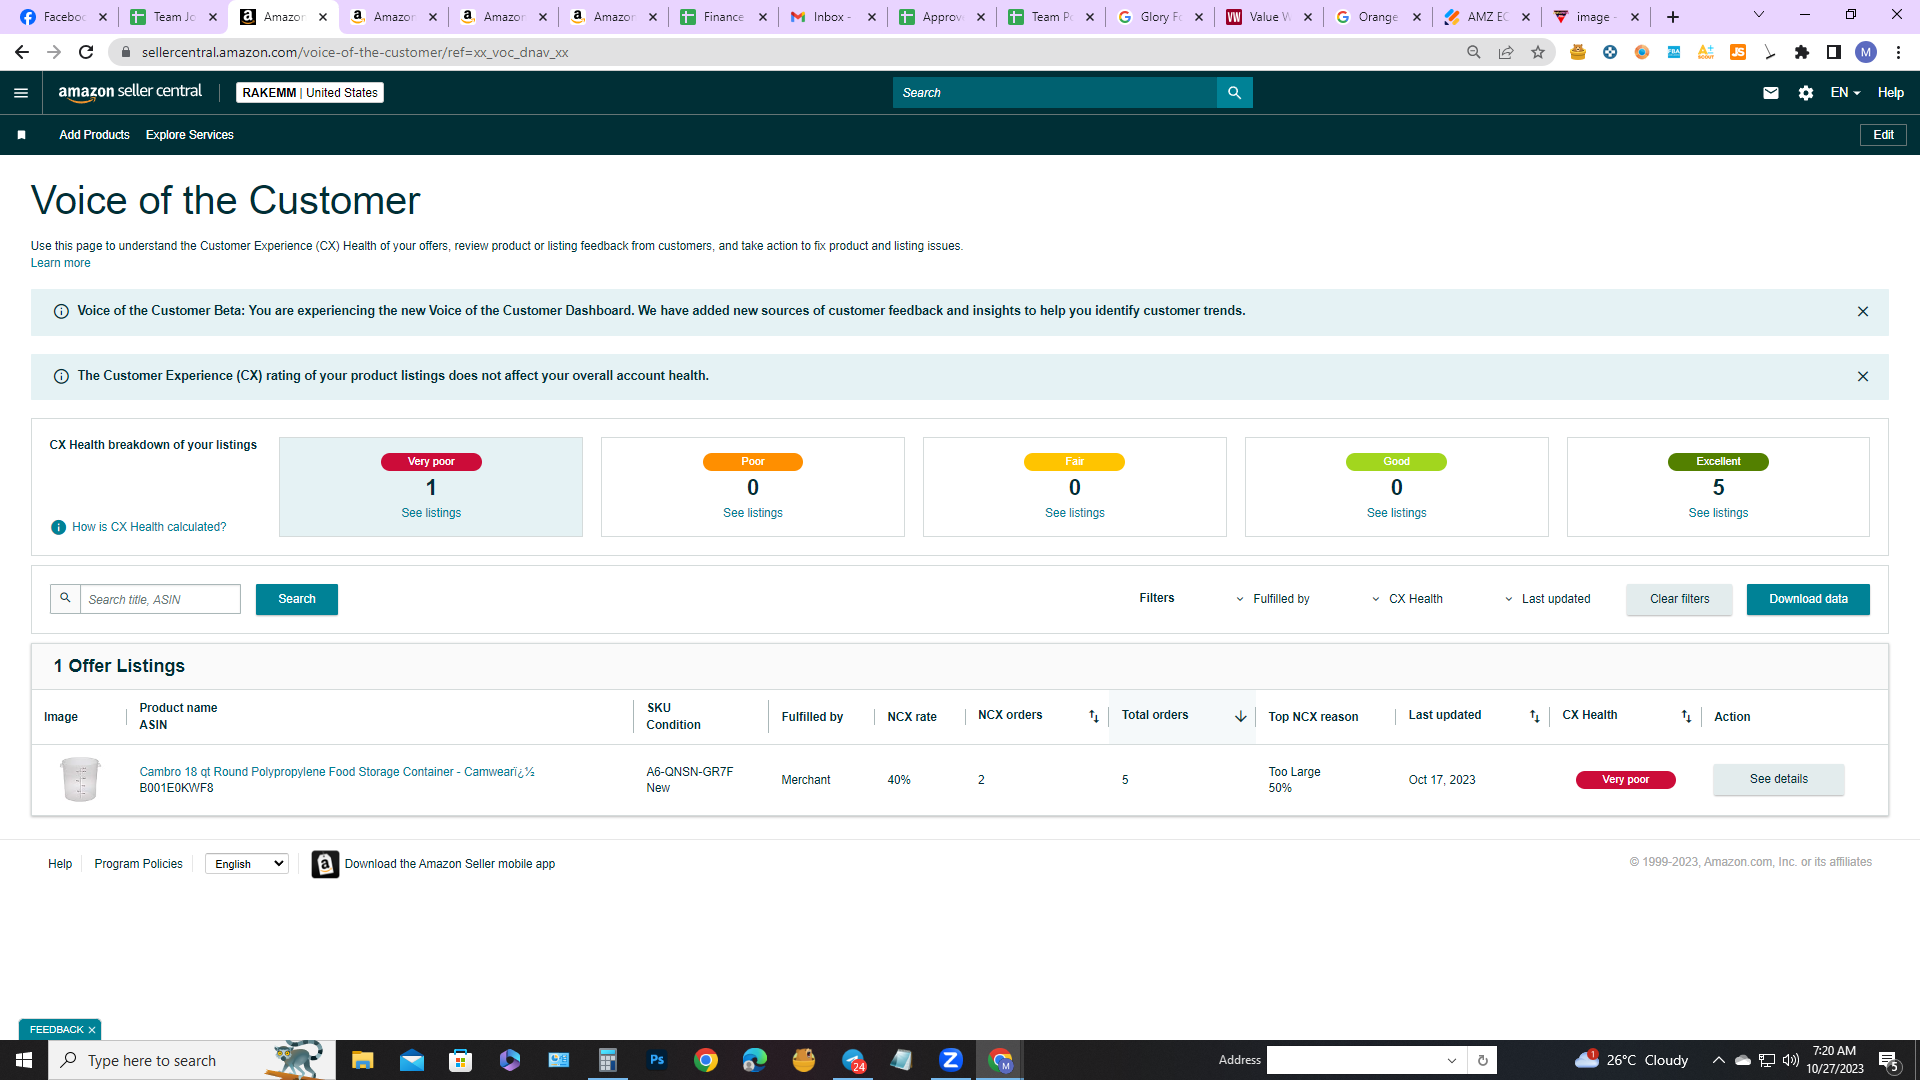
Task: Open the Chrome profile avatar M
Action: click(1866, 52)
